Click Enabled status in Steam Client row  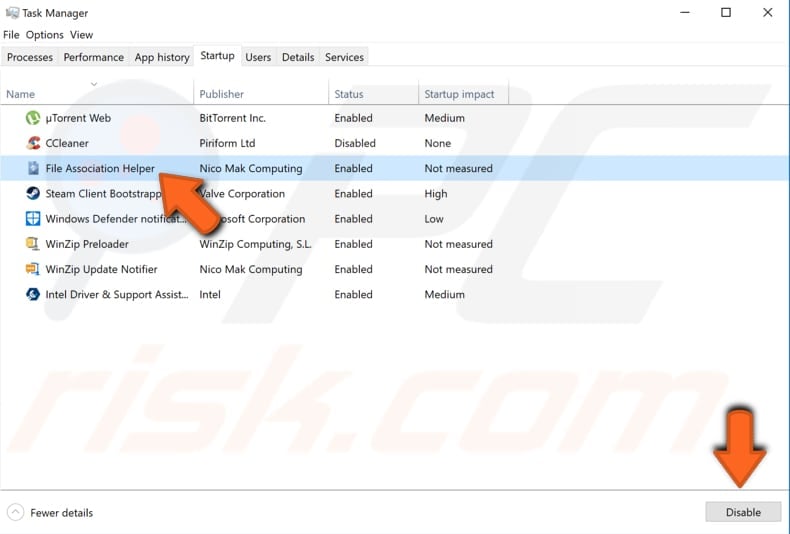click(x=353, y=193)
